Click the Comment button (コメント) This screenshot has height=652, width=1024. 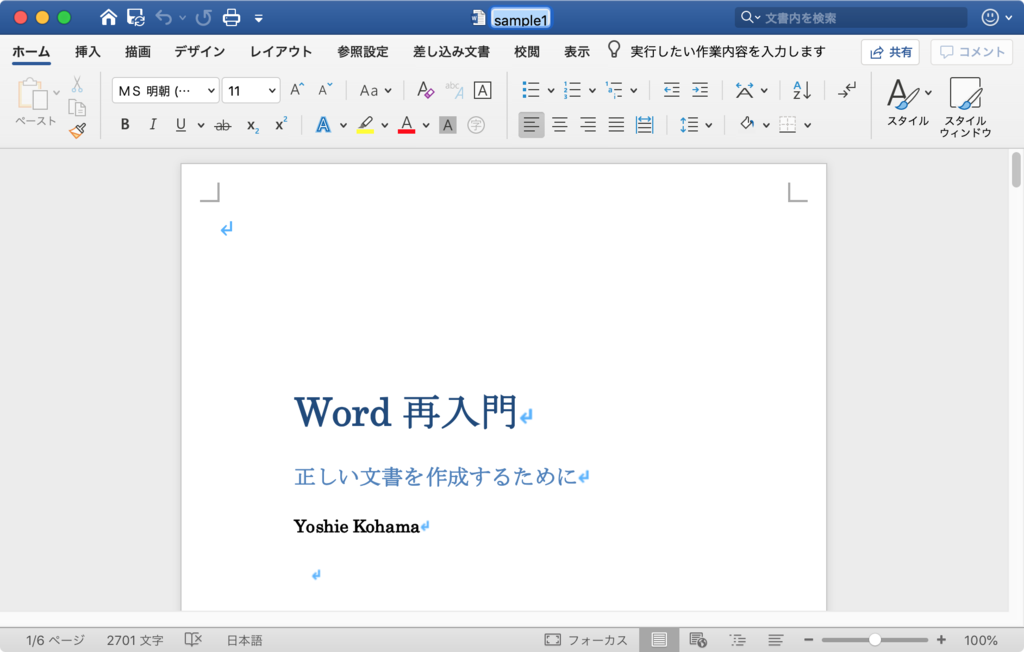(x=972, y=52)
